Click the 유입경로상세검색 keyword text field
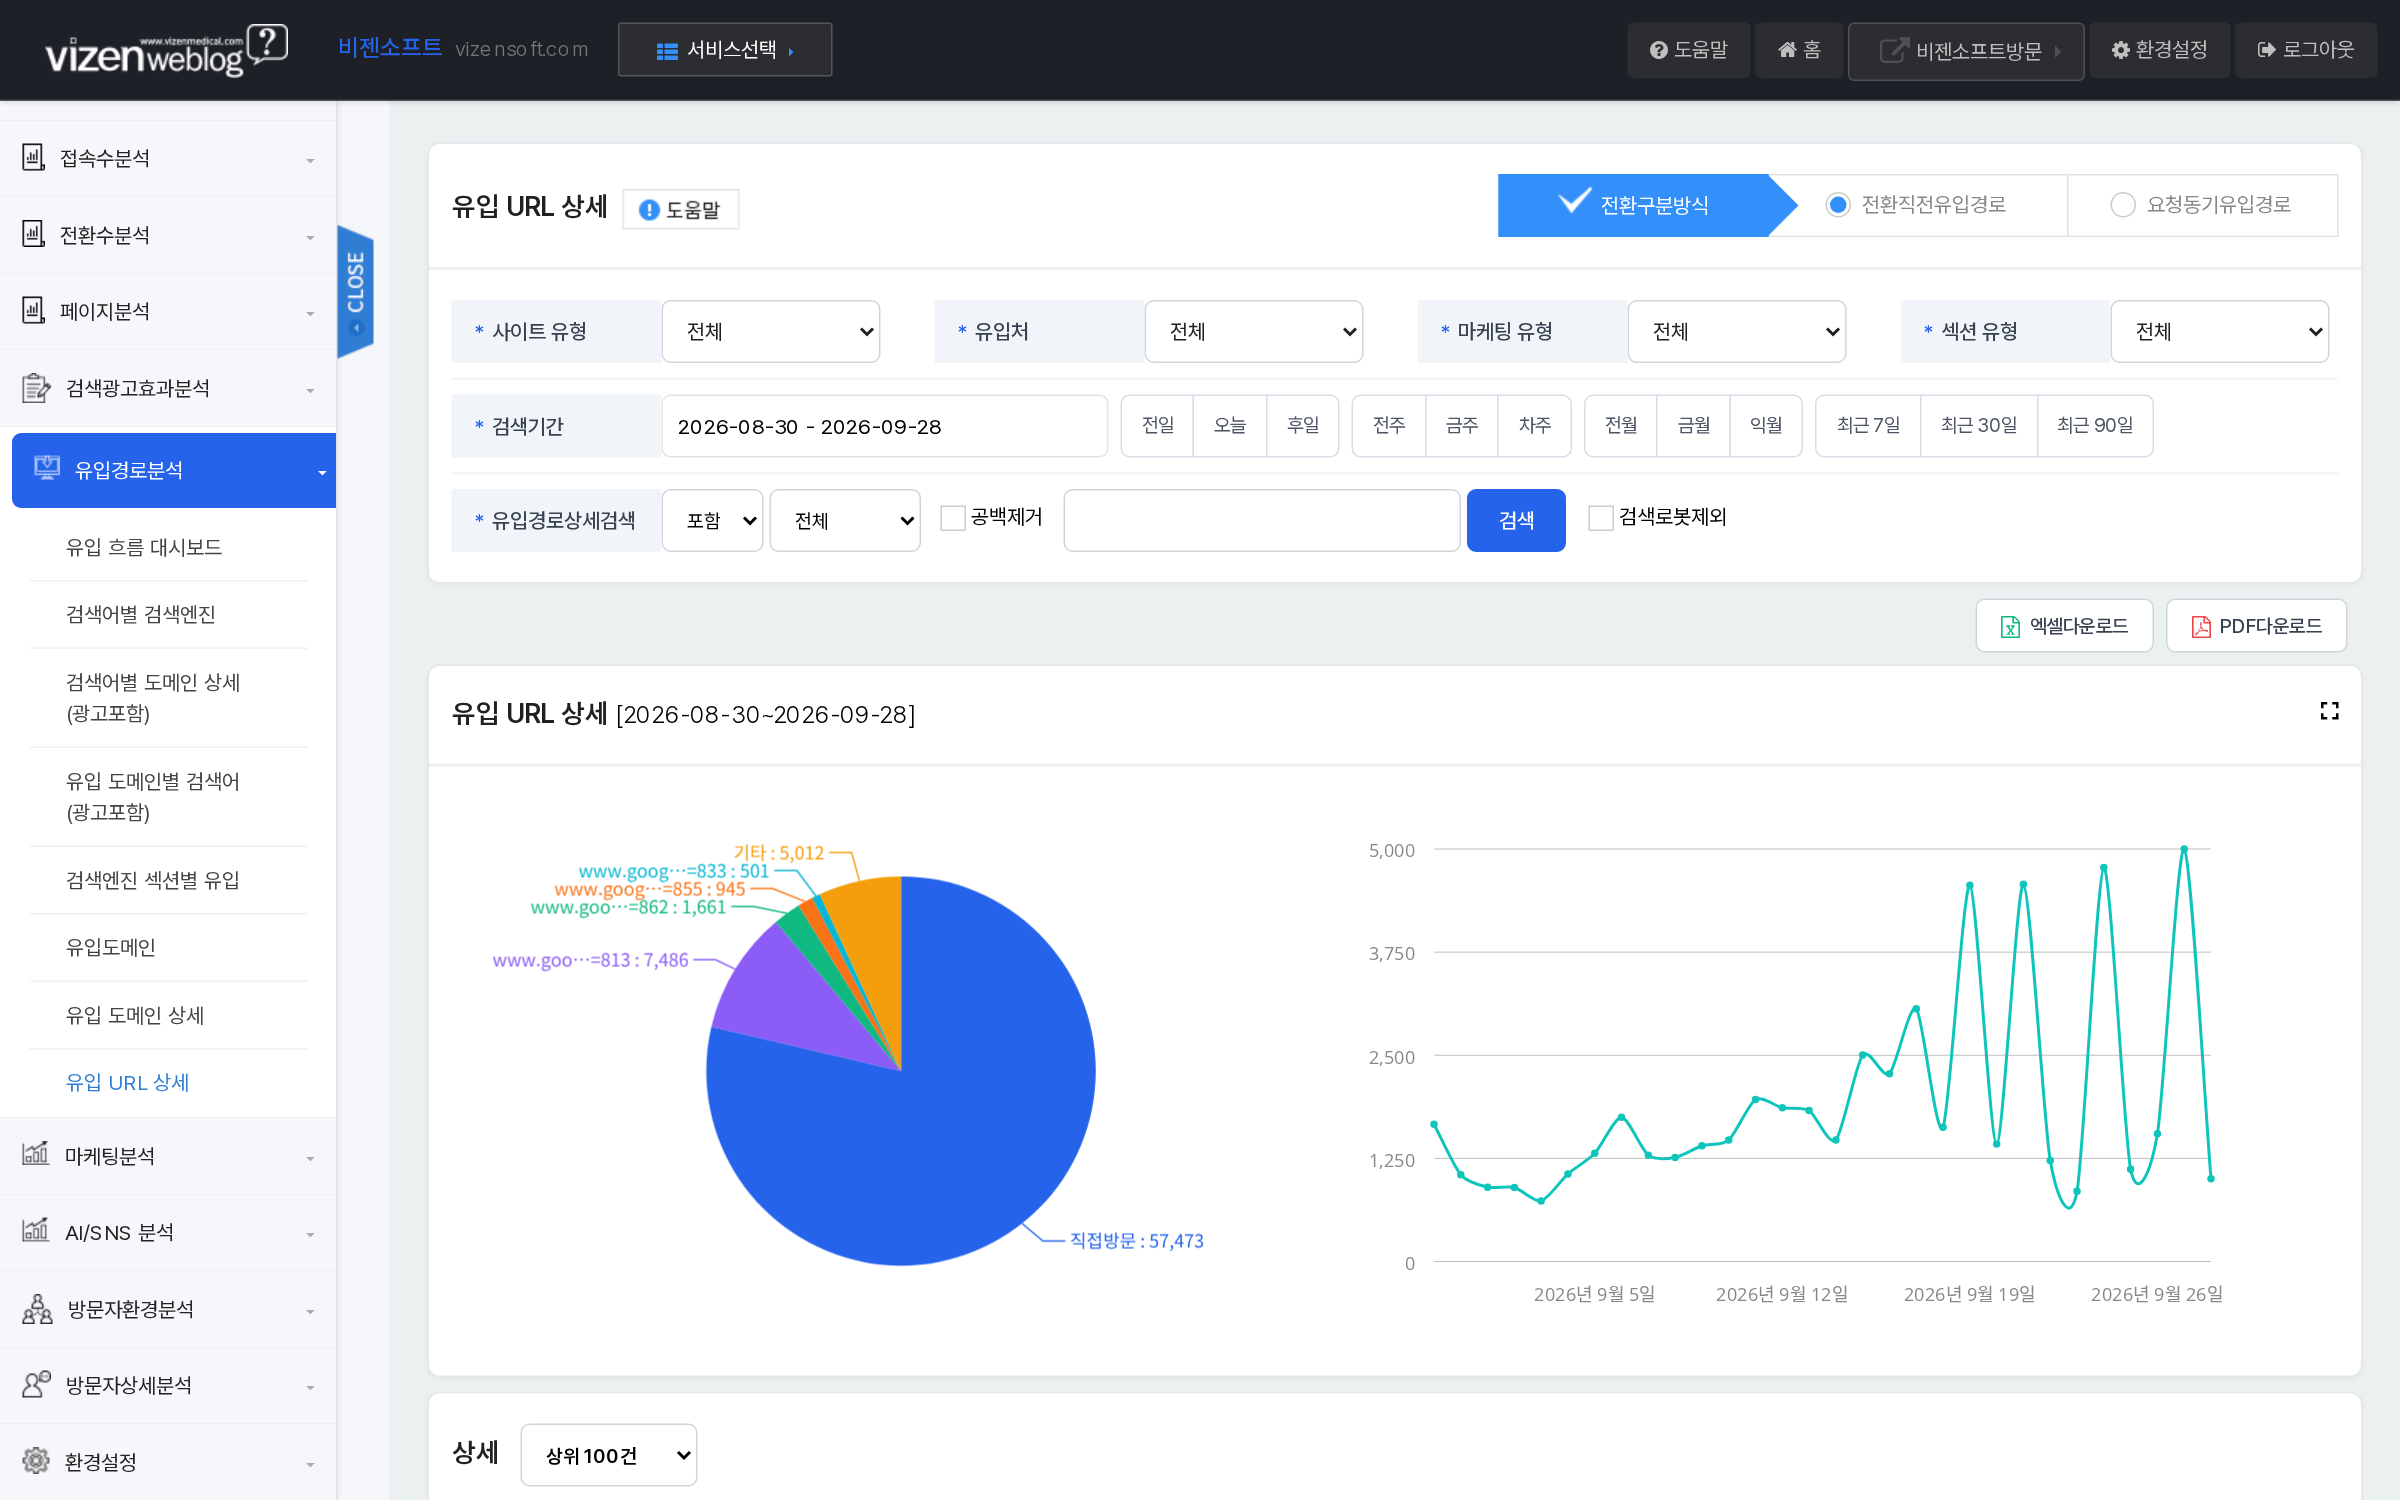The width and height of the screenshot is (2400, 1500). 1262,520
